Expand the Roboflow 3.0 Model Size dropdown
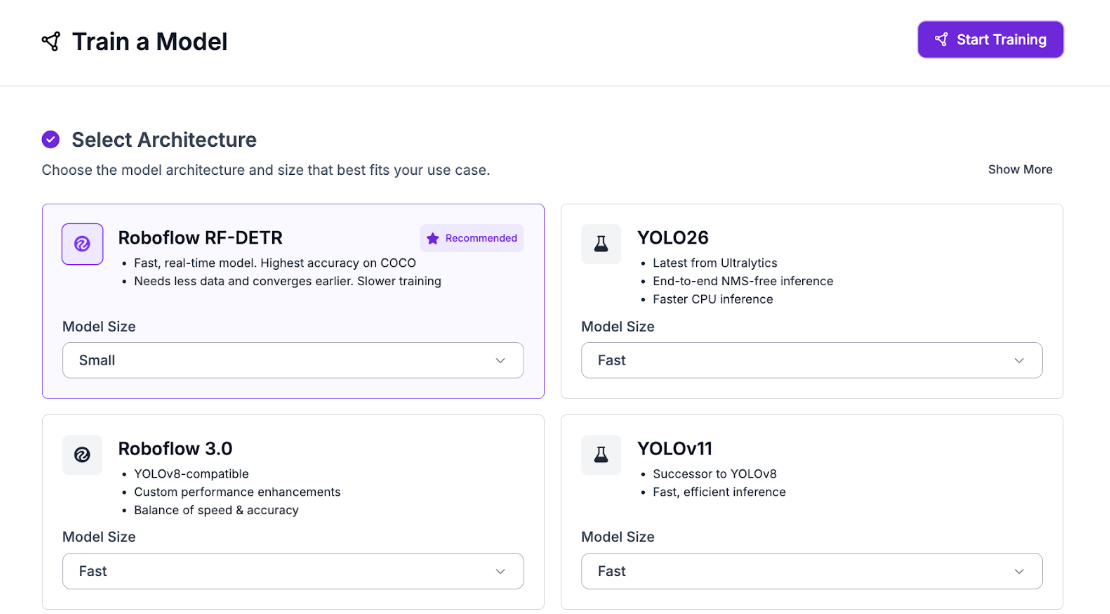1110x614 pixels. click(x=292, y=571)
